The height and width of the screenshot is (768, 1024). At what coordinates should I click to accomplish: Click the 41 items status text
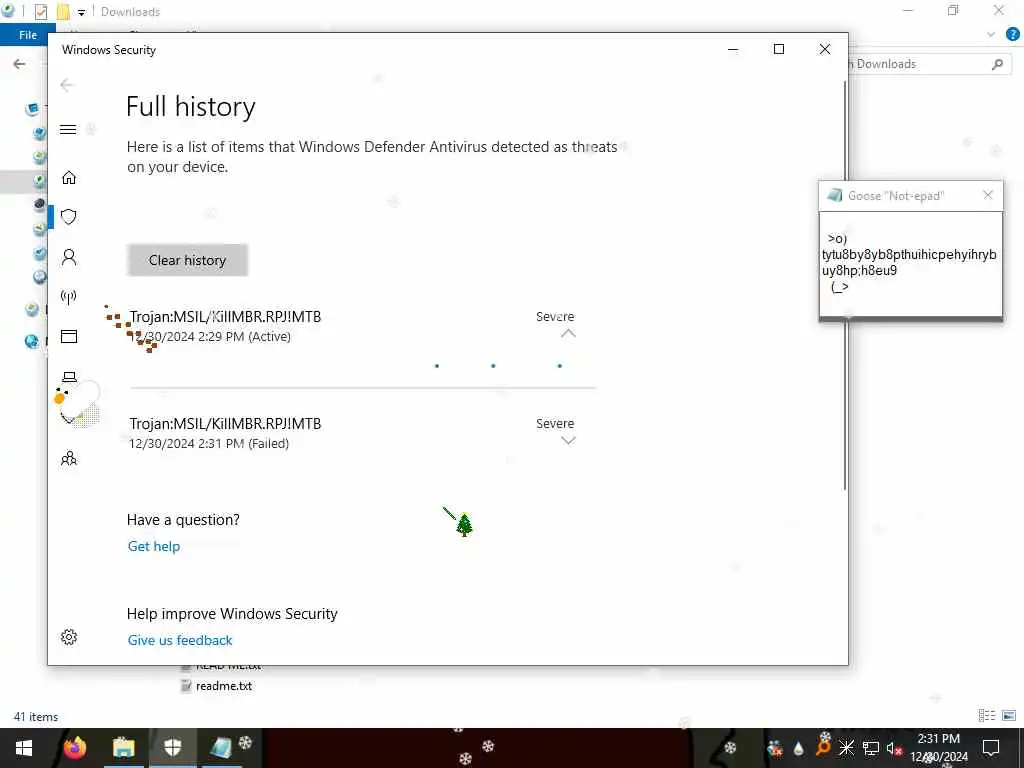36,716
